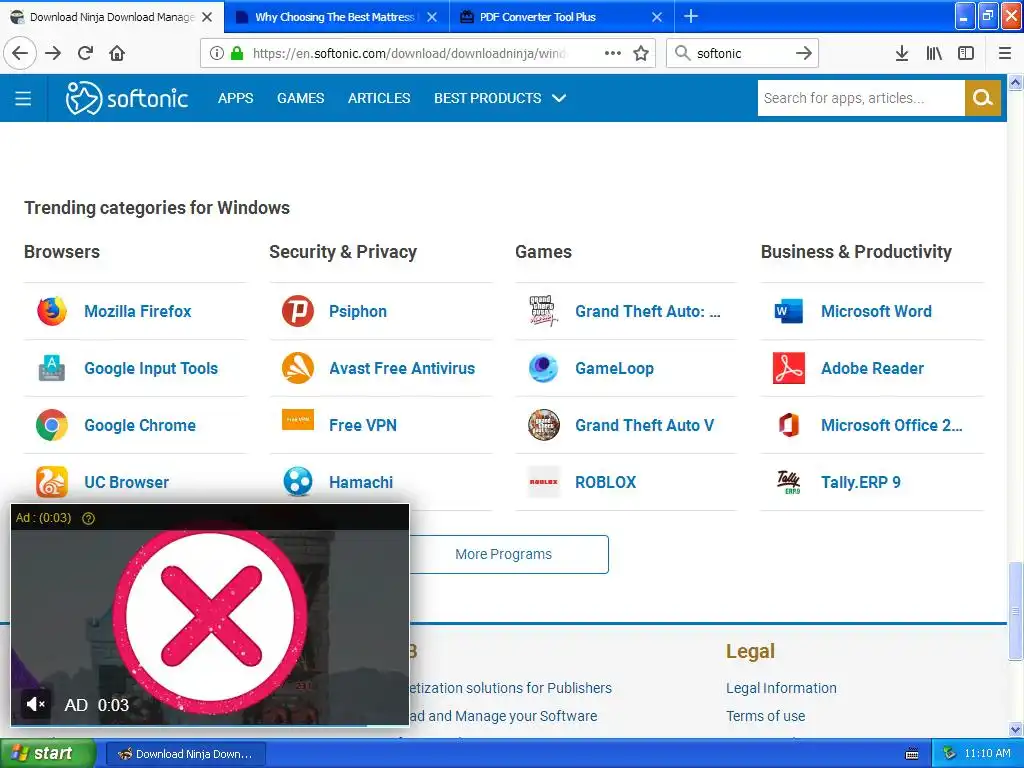
Task: Click the Google Input Tools icon
Action: coord(52,368)
